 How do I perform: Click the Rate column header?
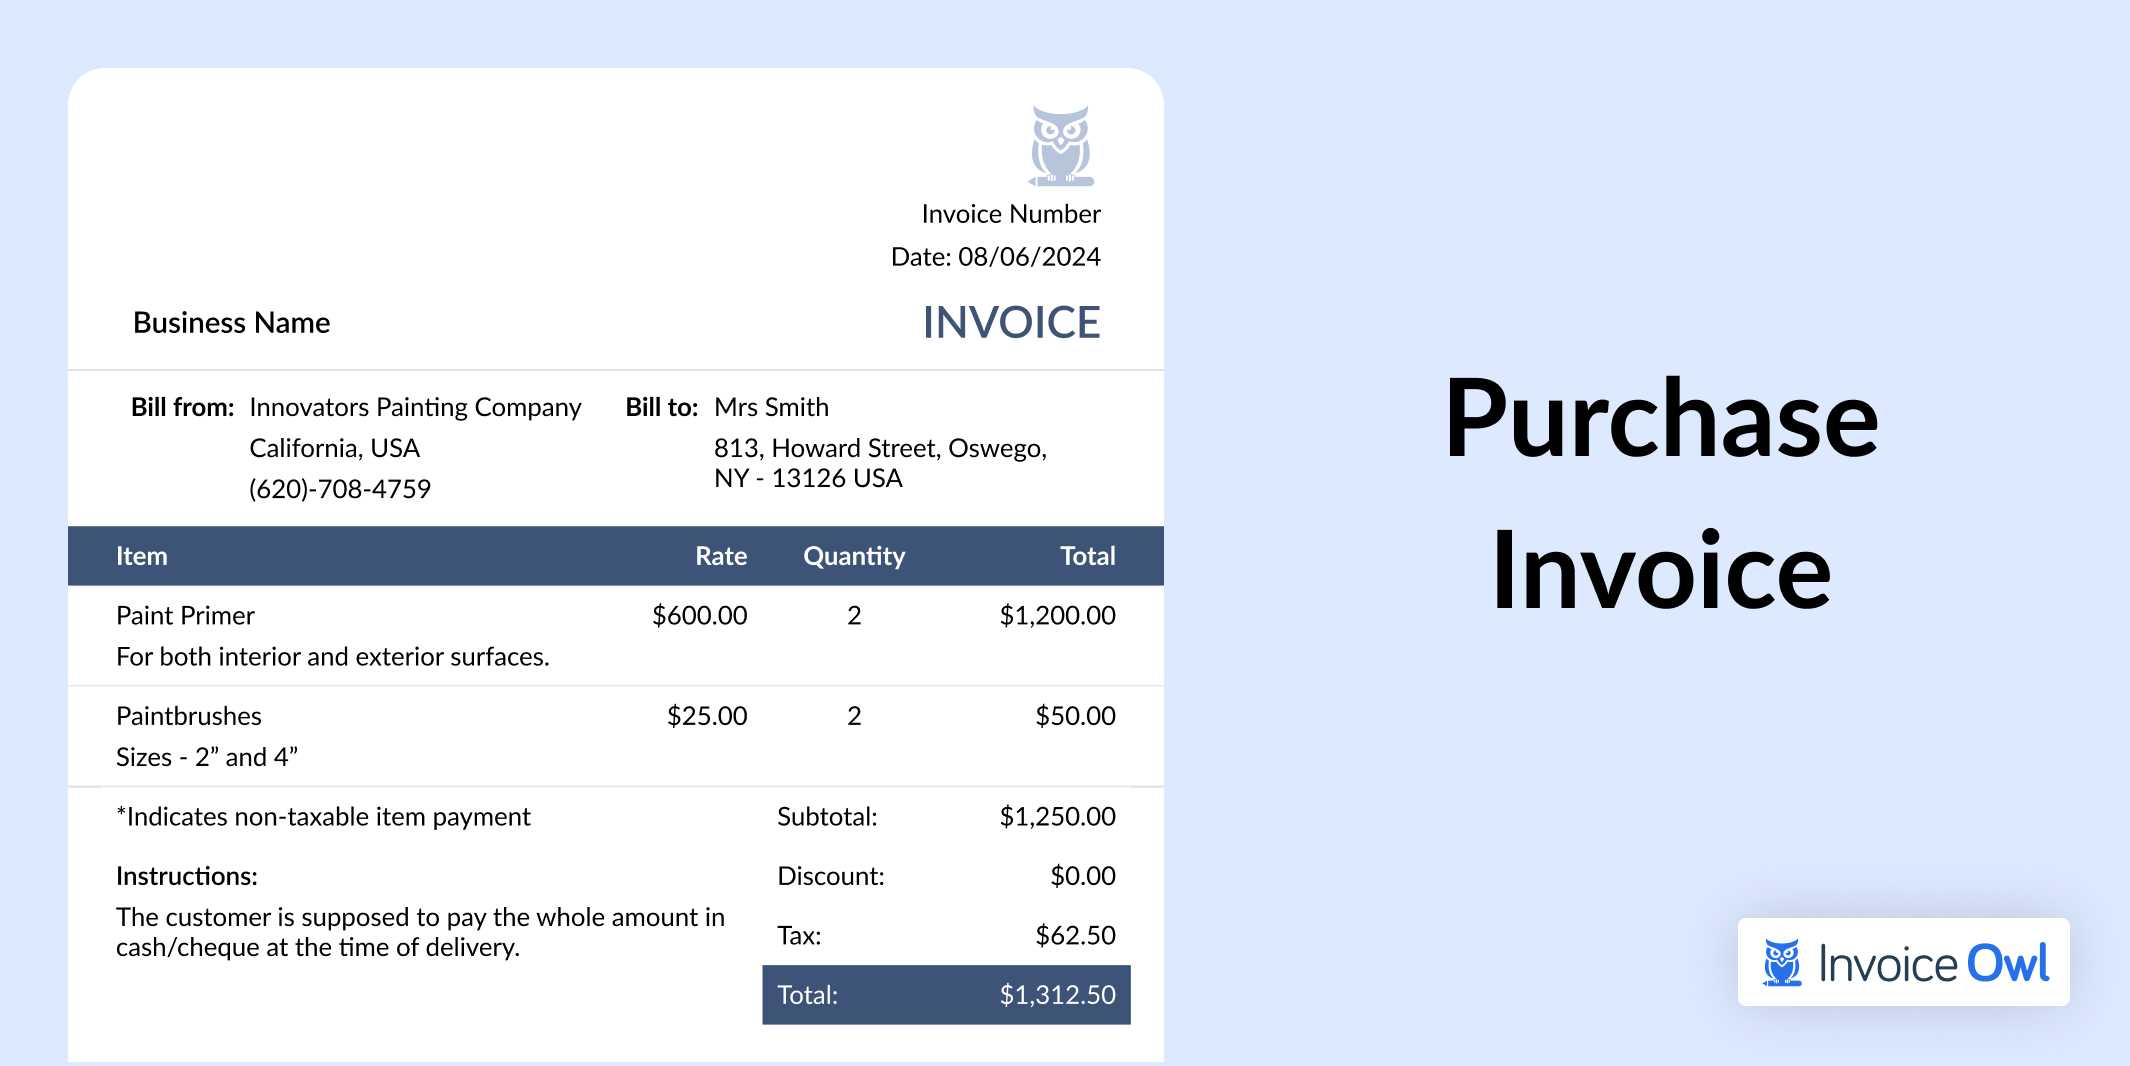[721, 556]
